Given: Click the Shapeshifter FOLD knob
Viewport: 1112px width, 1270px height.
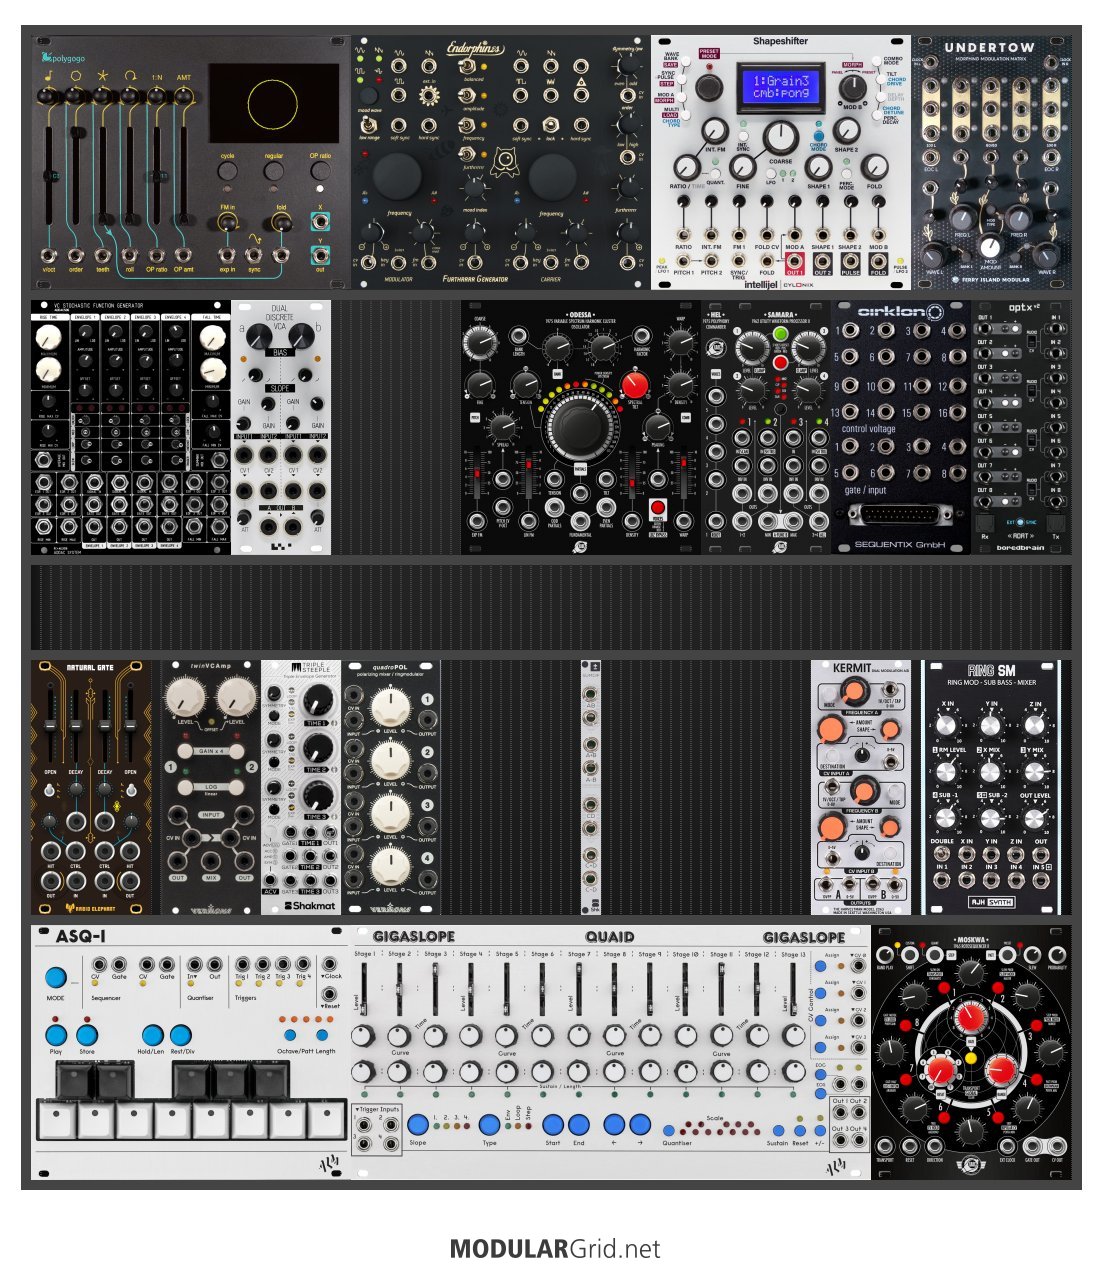Looking at the screenshot, I should pyautogui.click(x=875, y=167).
